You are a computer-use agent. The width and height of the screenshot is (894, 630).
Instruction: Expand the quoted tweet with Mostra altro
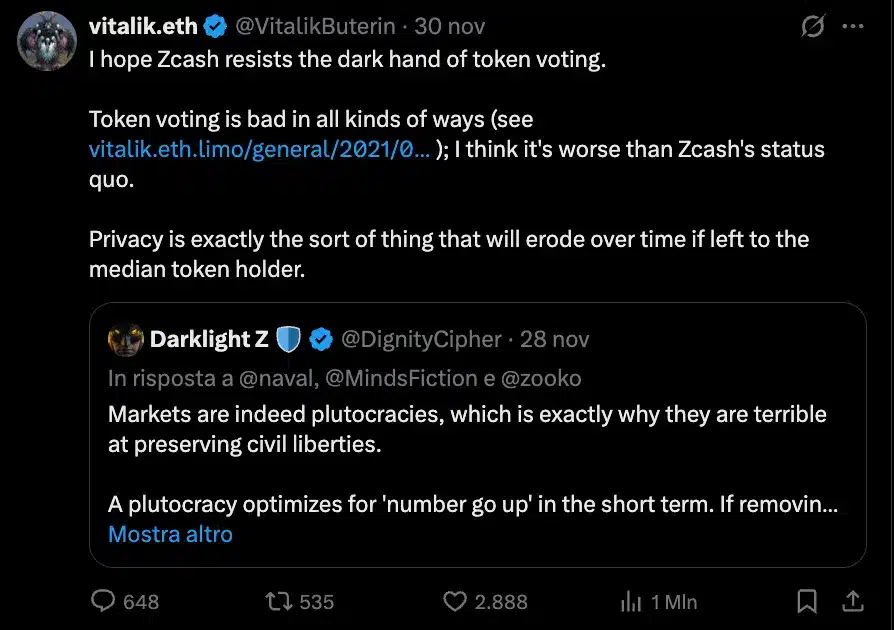tap(170, 534)
